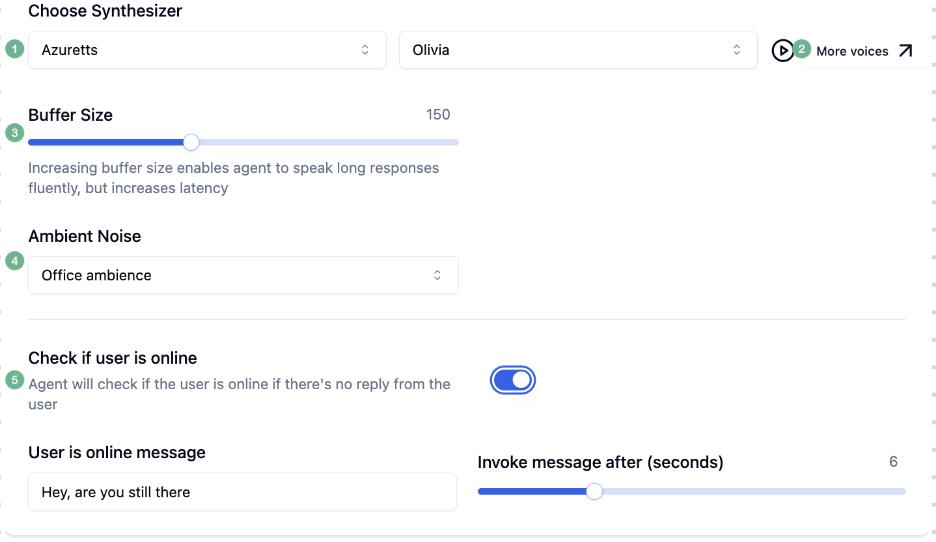Click the User is online message field
The height and width of the screenshot is (542, 936).
[242, 492]
